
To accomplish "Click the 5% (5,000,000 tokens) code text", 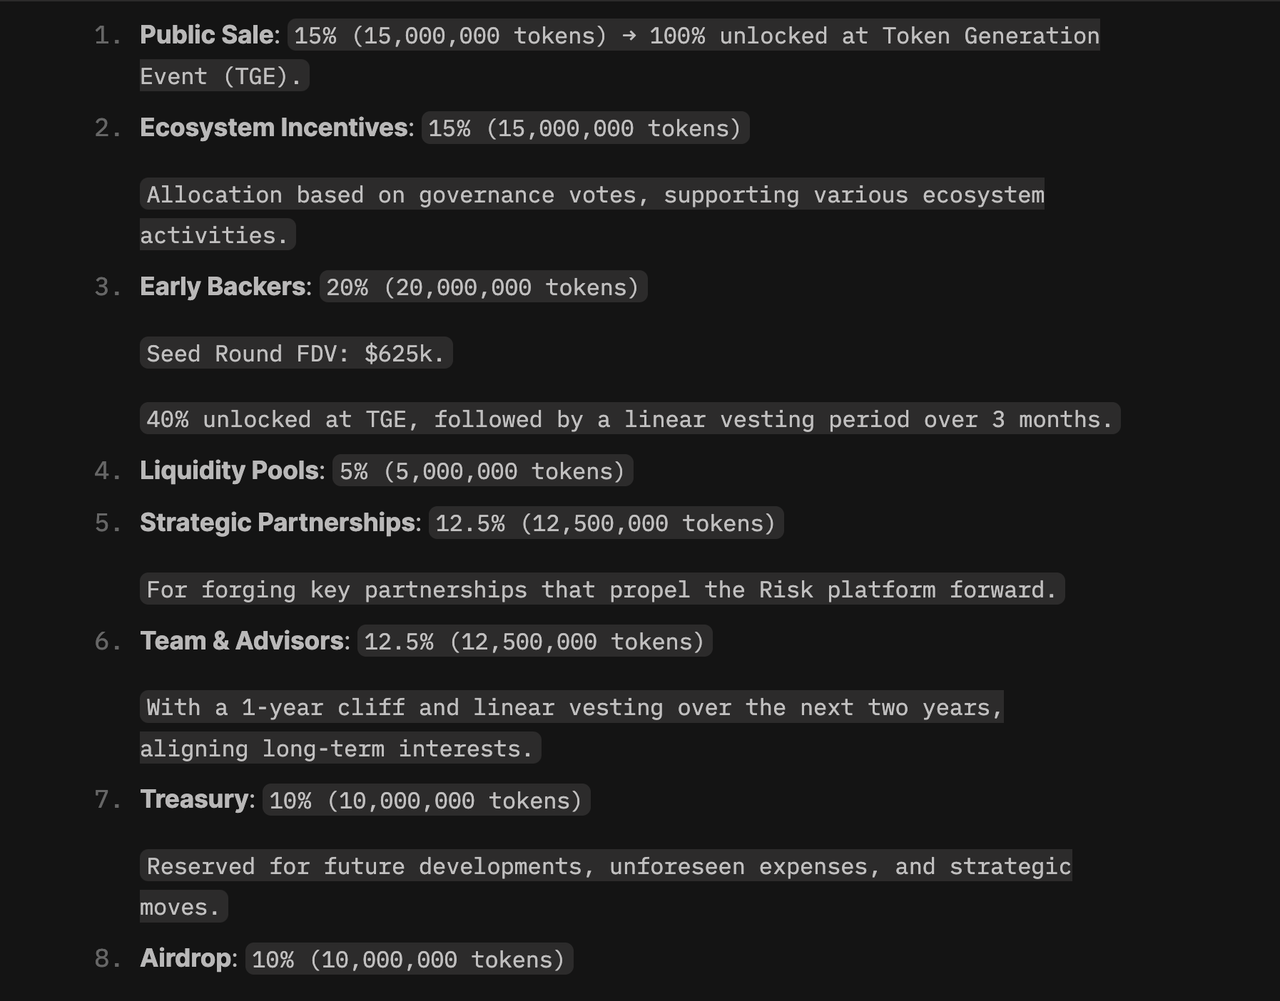I will point(482,471).
